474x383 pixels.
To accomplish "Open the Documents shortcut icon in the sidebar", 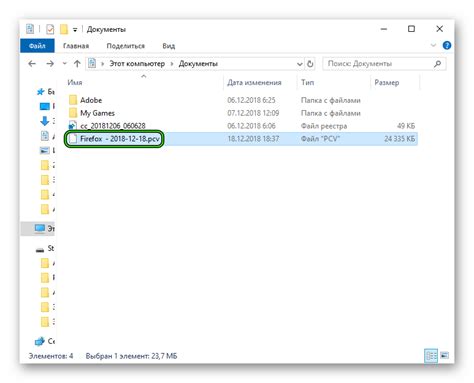I will [45, 136].
